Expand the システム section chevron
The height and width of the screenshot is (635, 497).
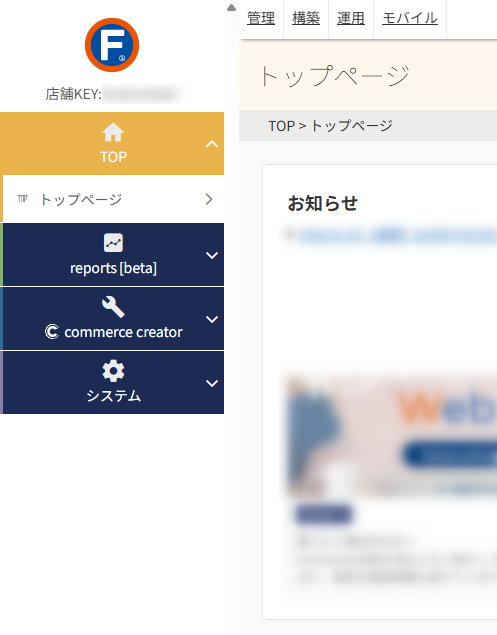point(212,383)
